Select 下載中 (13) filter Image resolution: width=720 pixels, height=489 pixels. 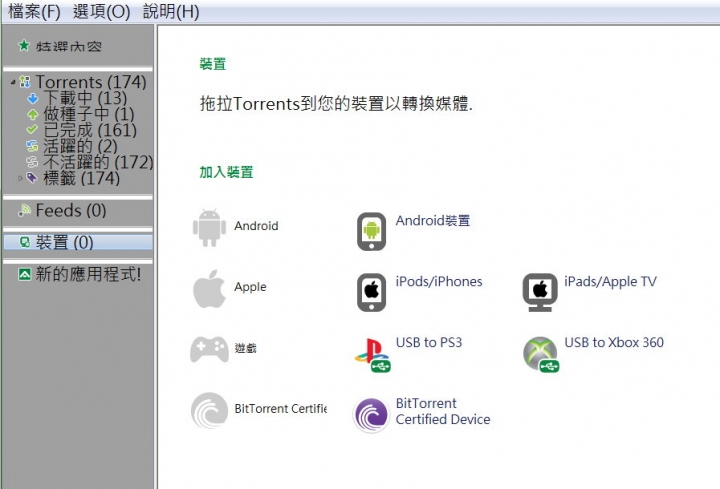(x=85, y=98)
